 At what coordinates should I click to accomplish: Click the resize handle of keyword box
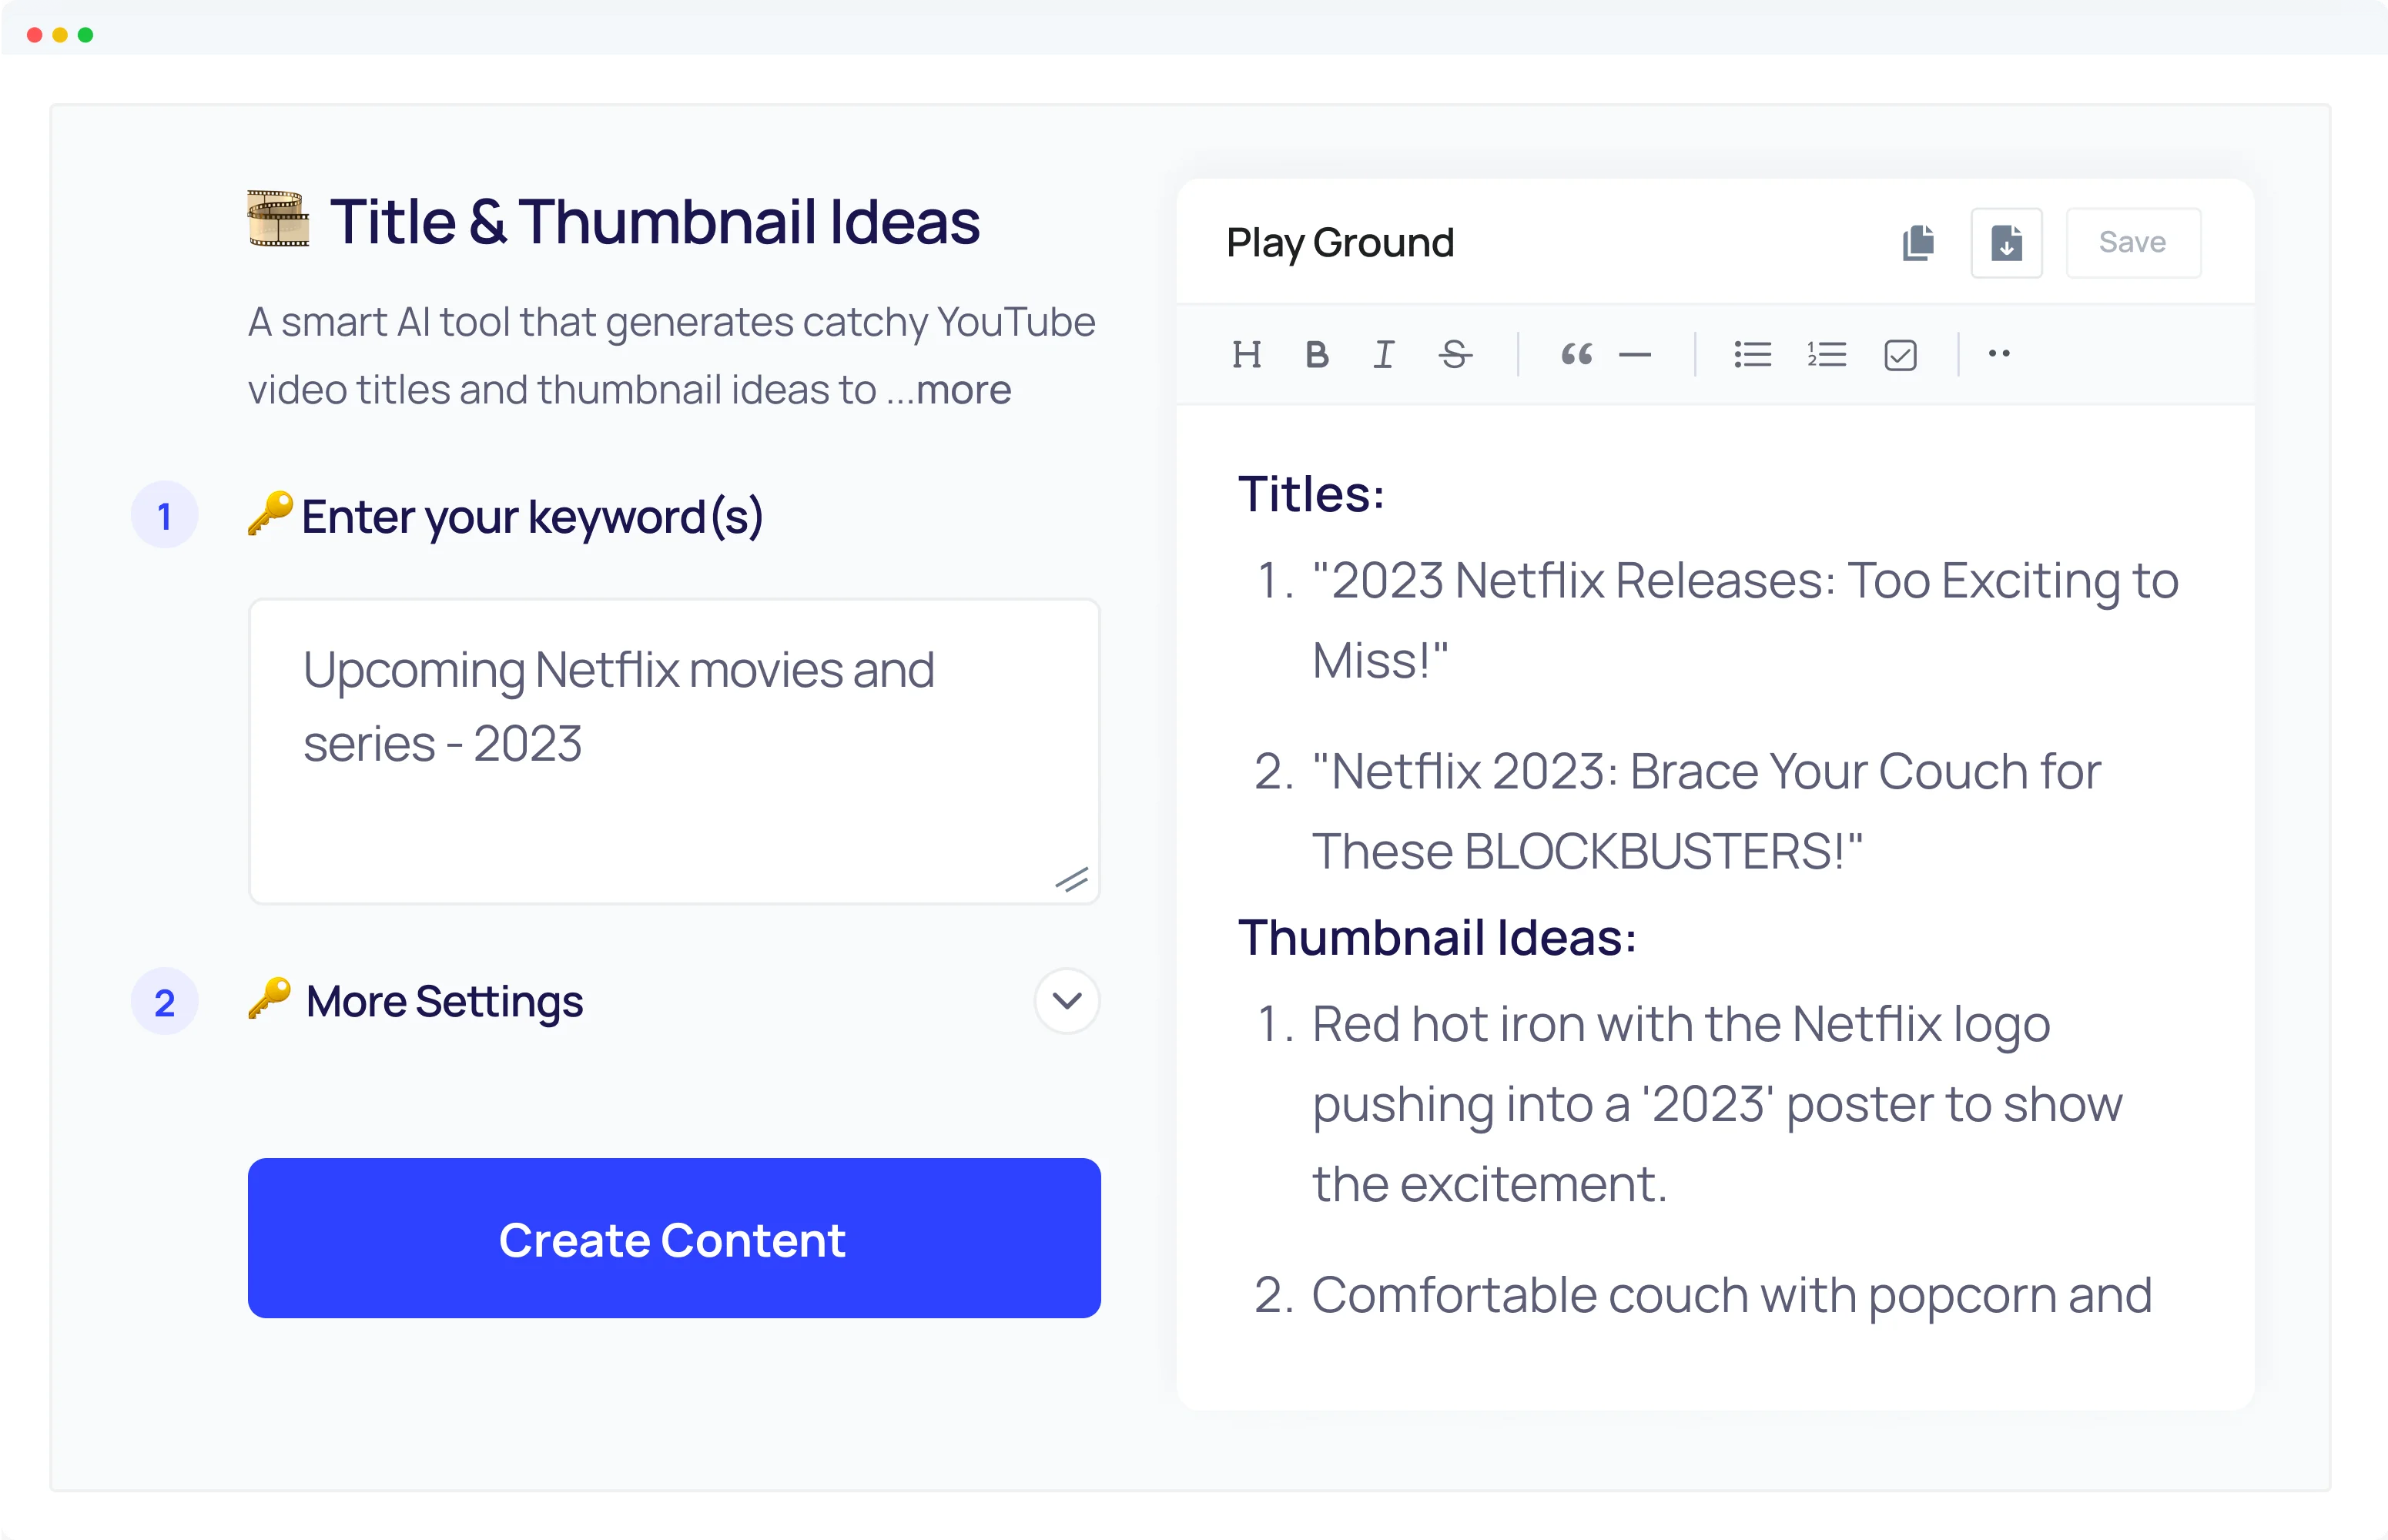[x=1072, y=880]
